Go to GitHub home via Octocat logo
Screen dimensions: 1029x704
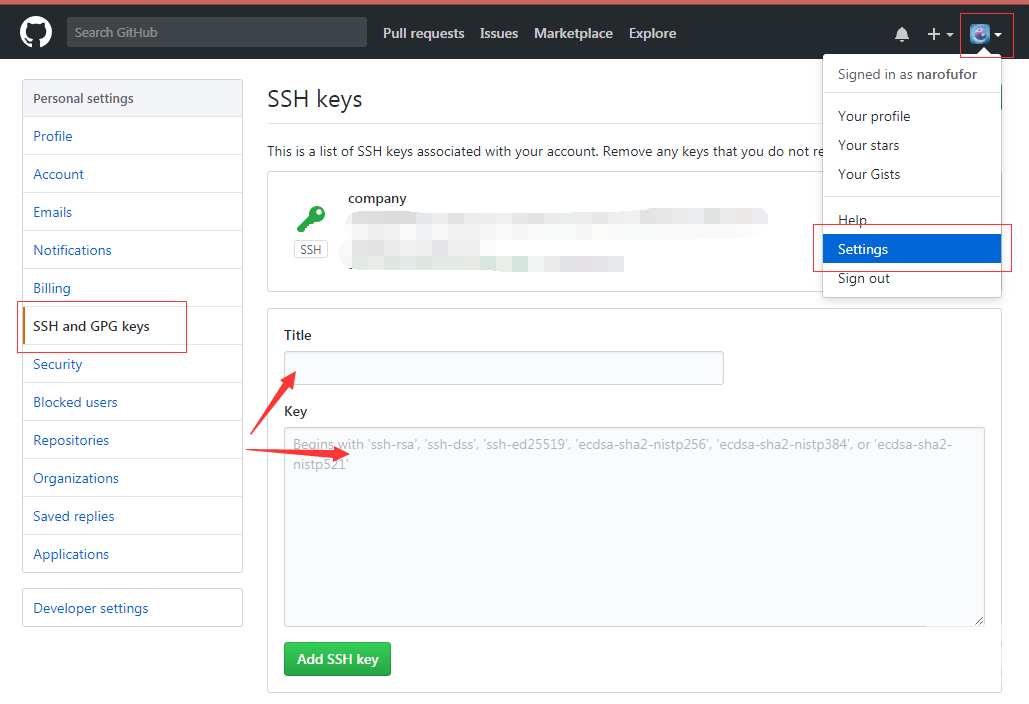[35, 32]
